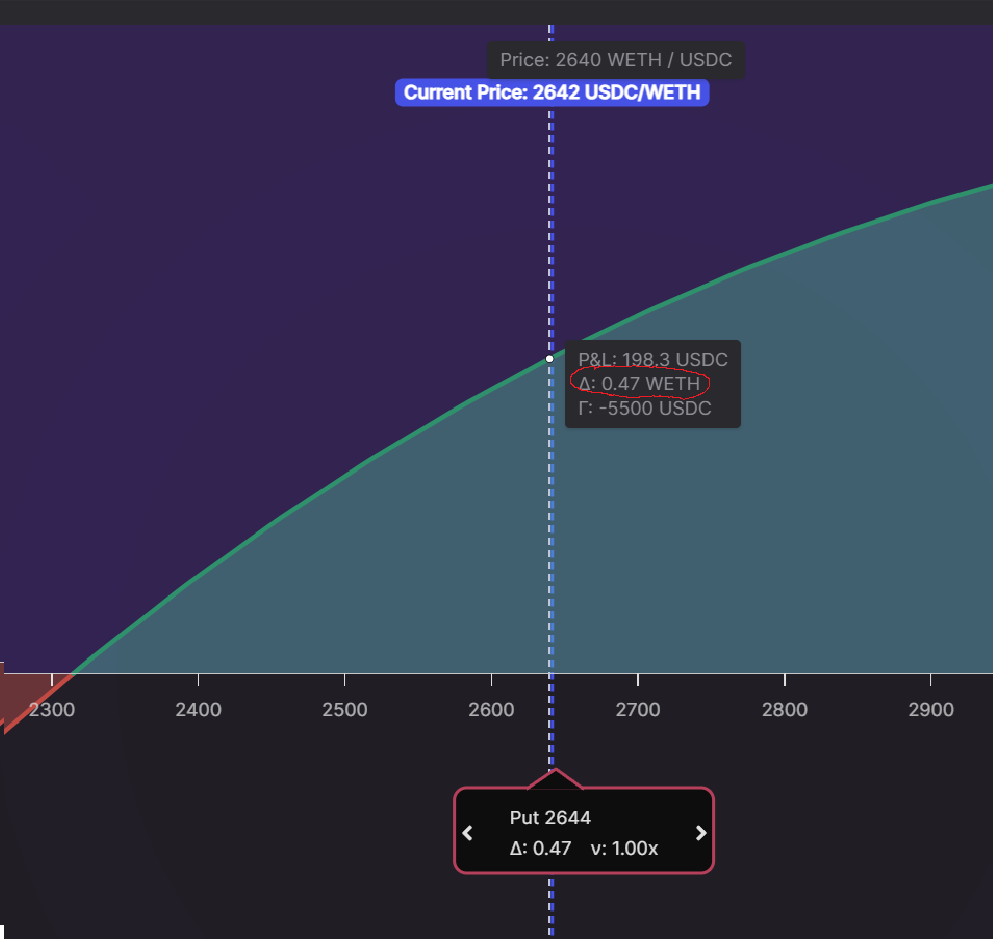
Task: Click the P&L: 198.3 USDC readout
Action: click(x=653, y=360)
